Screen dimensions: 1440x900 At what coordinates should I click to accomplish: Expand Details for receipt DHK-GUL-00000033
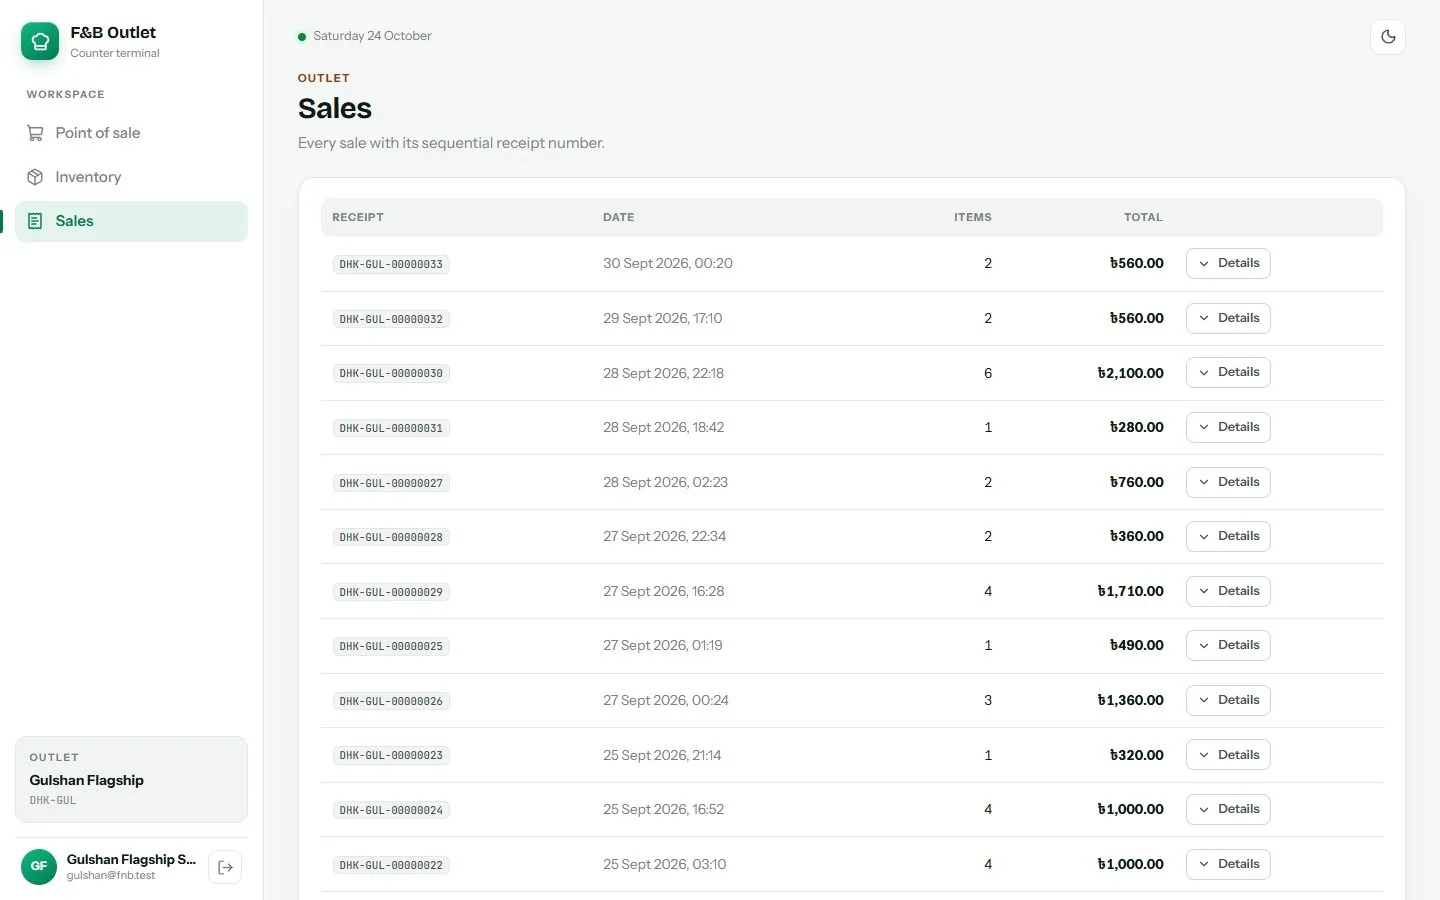(x=1228, y=263)
